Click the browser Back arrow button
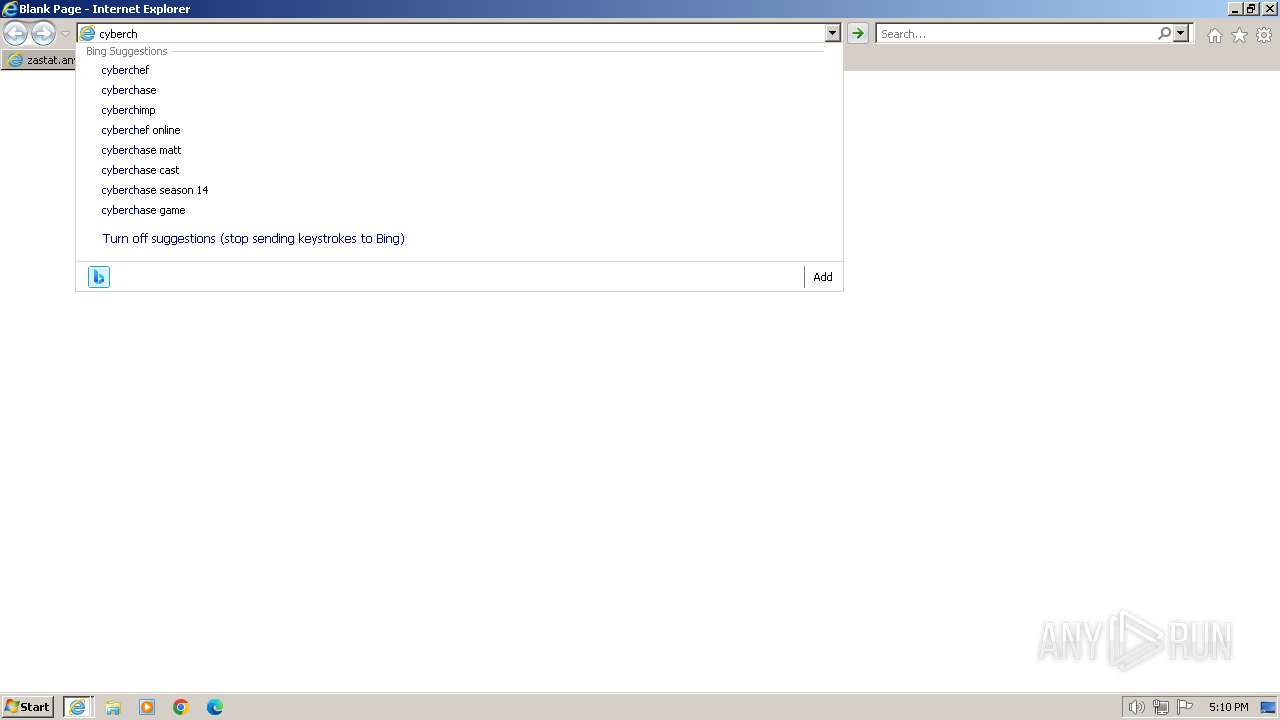The image size is (1280, 720). (x=15, y=34)
